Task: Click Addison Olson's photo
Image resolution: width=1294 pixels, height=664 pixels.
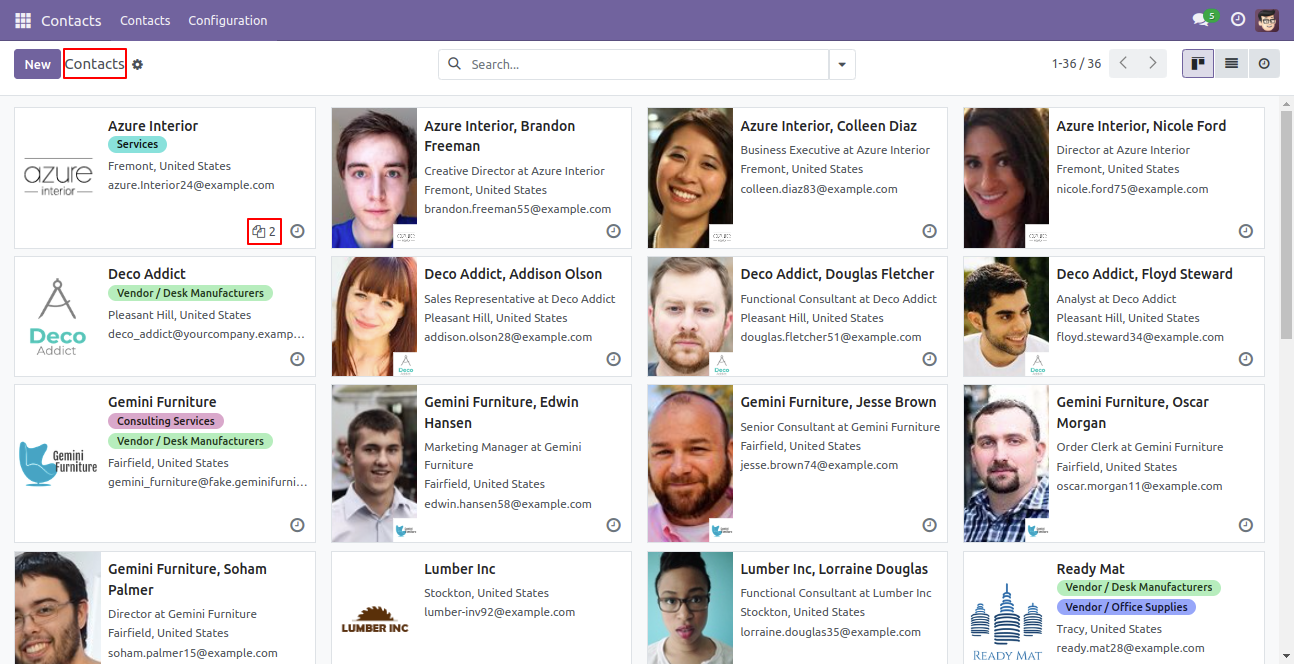Action: [374, 316]
